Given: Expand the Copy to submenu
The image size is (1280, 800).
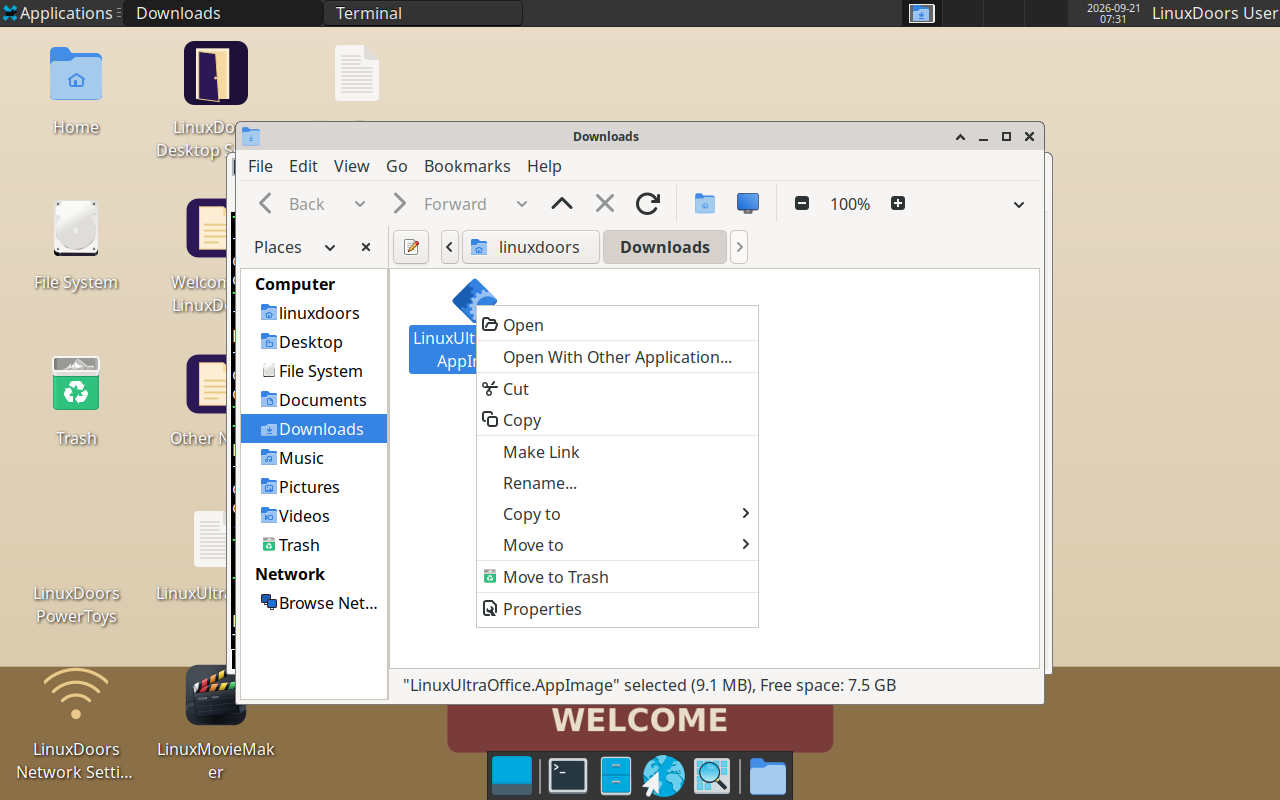Looking at the screenshot, I should [x=617, y=514].
